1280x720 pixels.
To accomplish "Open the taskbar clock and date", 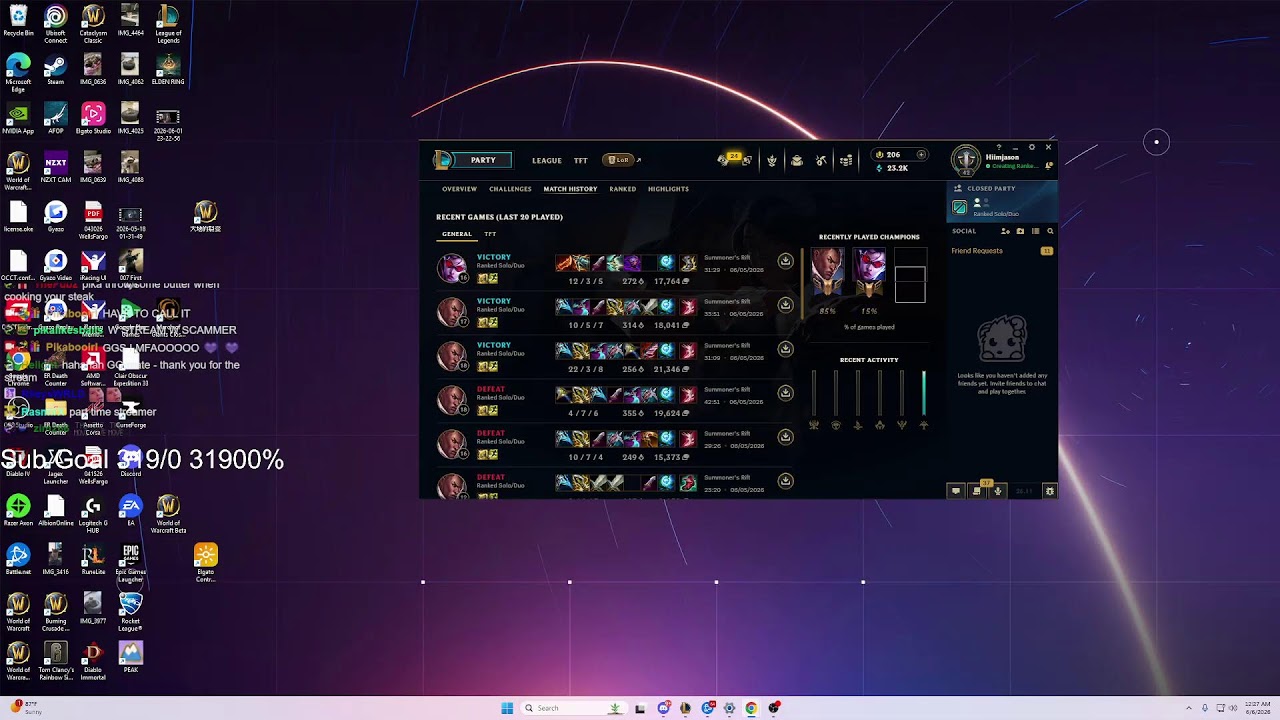I will 1256,708.
